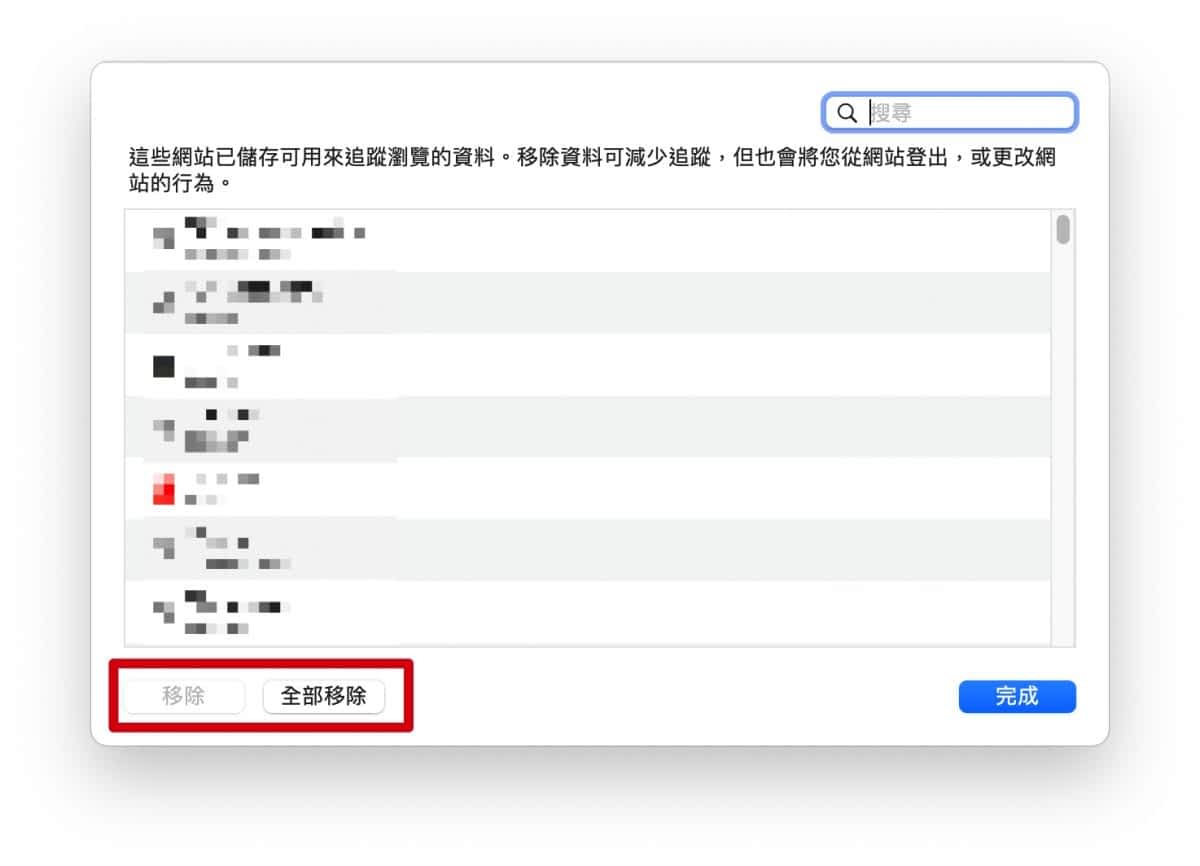Viewport: 1200px width, 866px height.
Task: Click the red favicon in website list
Action: coord(164,489)
